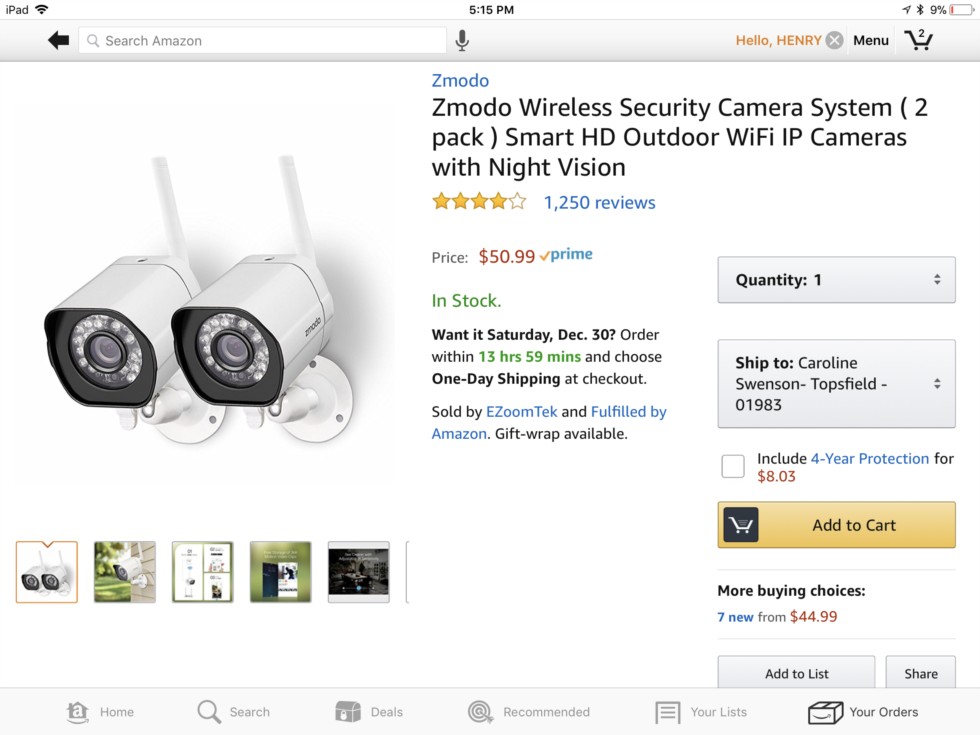Open the Deals tab
This screenshot has width=980, height=735.
tap(348, 712)
